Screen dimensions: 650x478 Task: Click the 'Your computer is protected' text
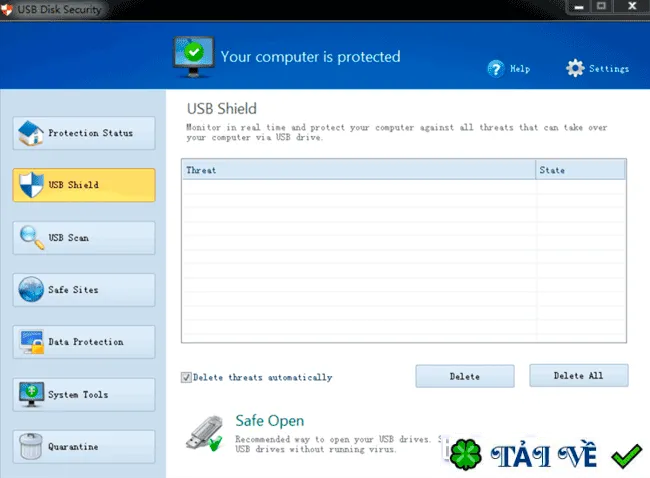point(310,57)
